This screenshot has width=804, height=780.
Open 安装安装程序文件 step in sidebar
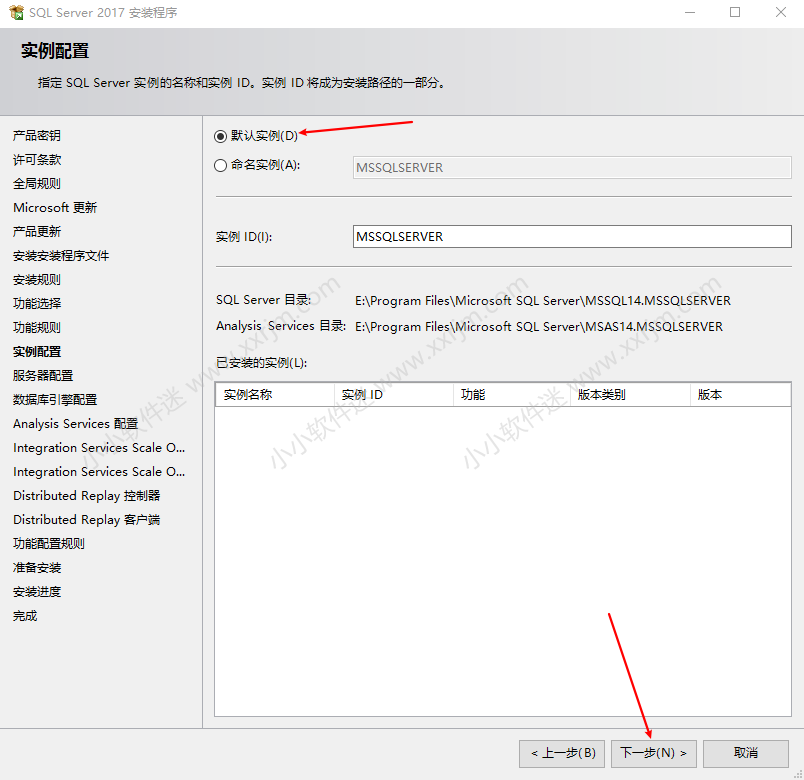(61, 255)
